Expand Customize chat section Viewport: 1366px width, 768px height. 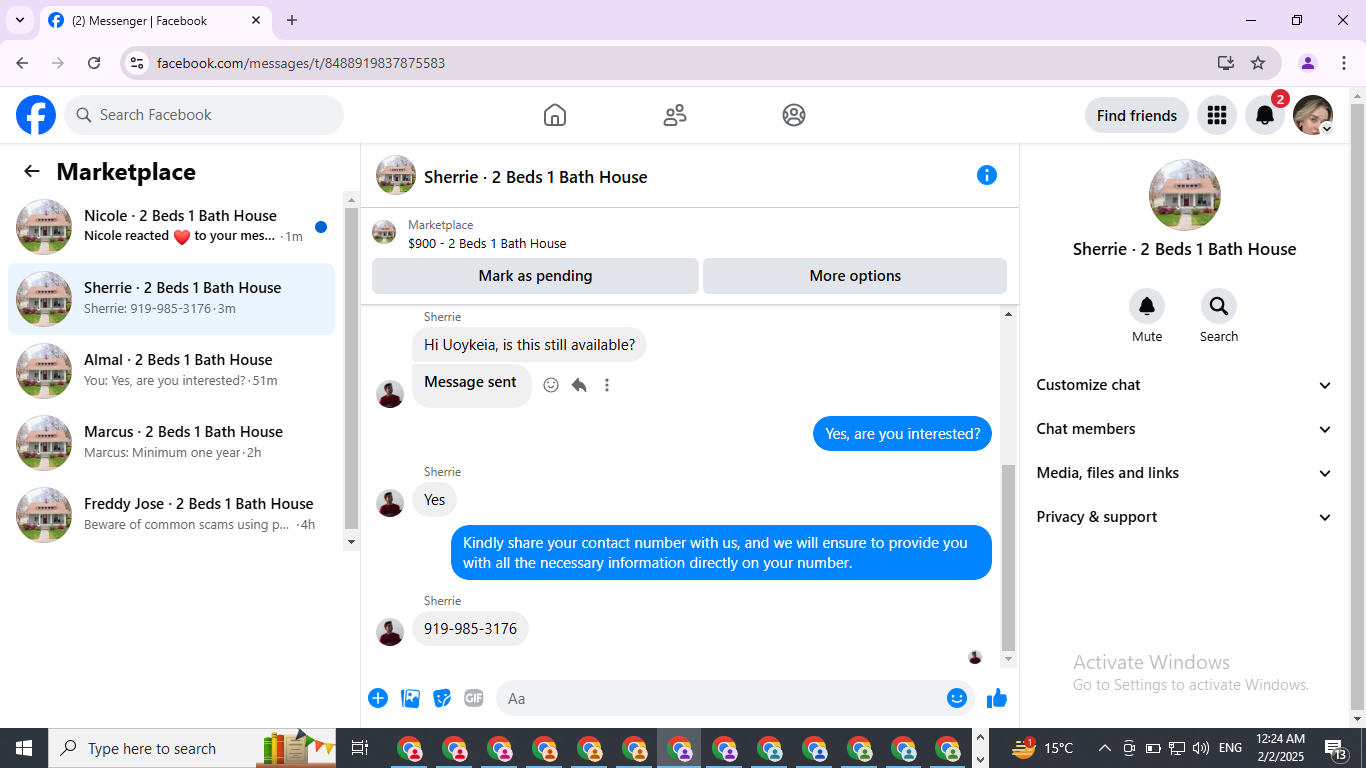coord(1184,385)
